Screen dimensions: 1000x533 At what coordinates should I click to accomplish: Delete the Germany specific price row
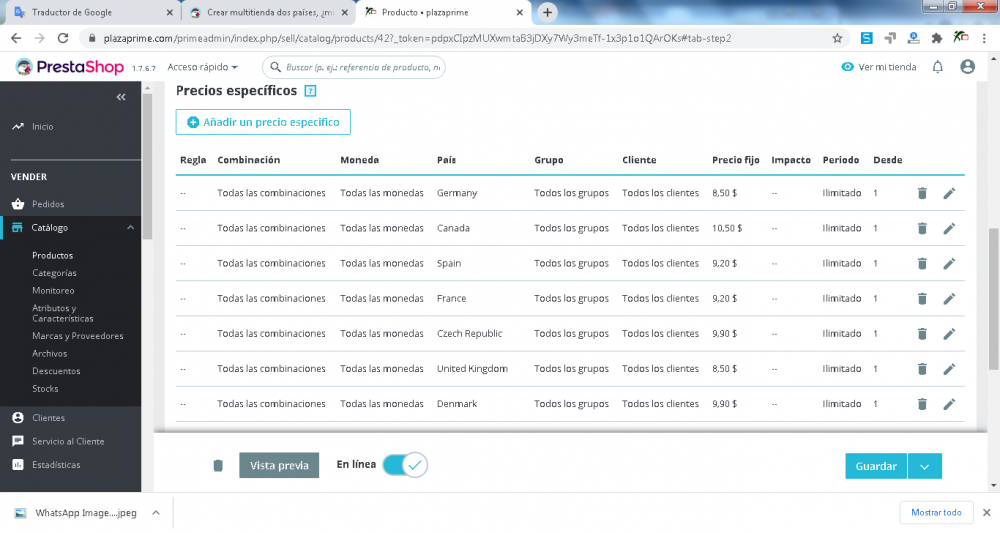tap(922, 193)
